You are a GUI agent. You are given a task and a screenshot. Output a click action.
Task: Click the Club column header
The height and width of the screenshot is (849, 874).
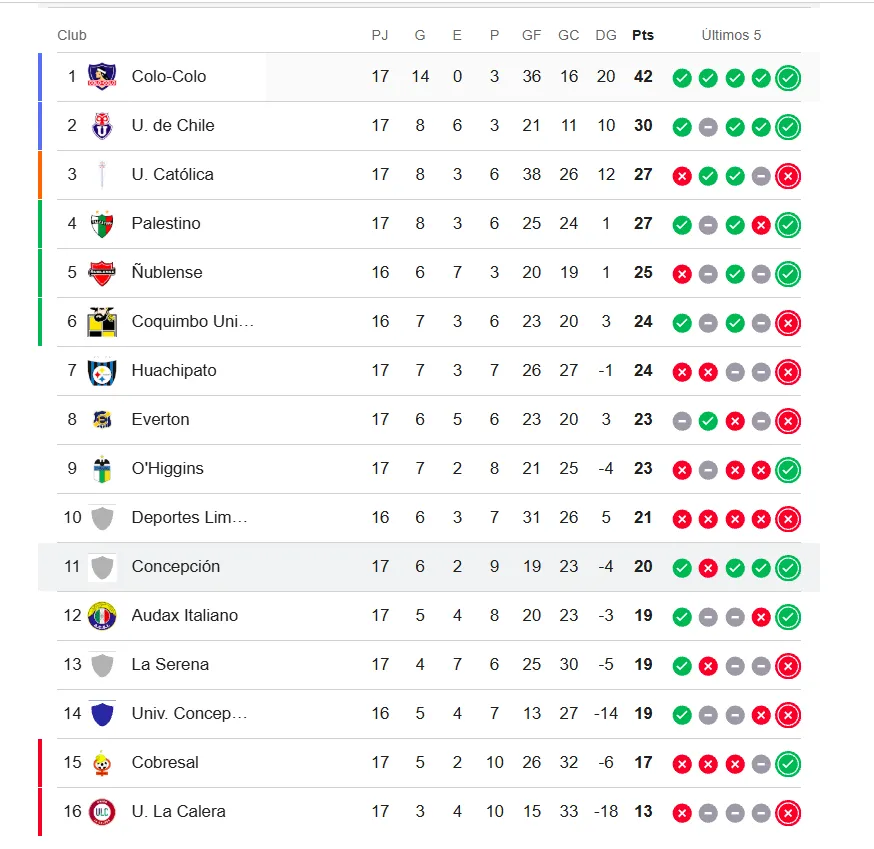point(72,35)
